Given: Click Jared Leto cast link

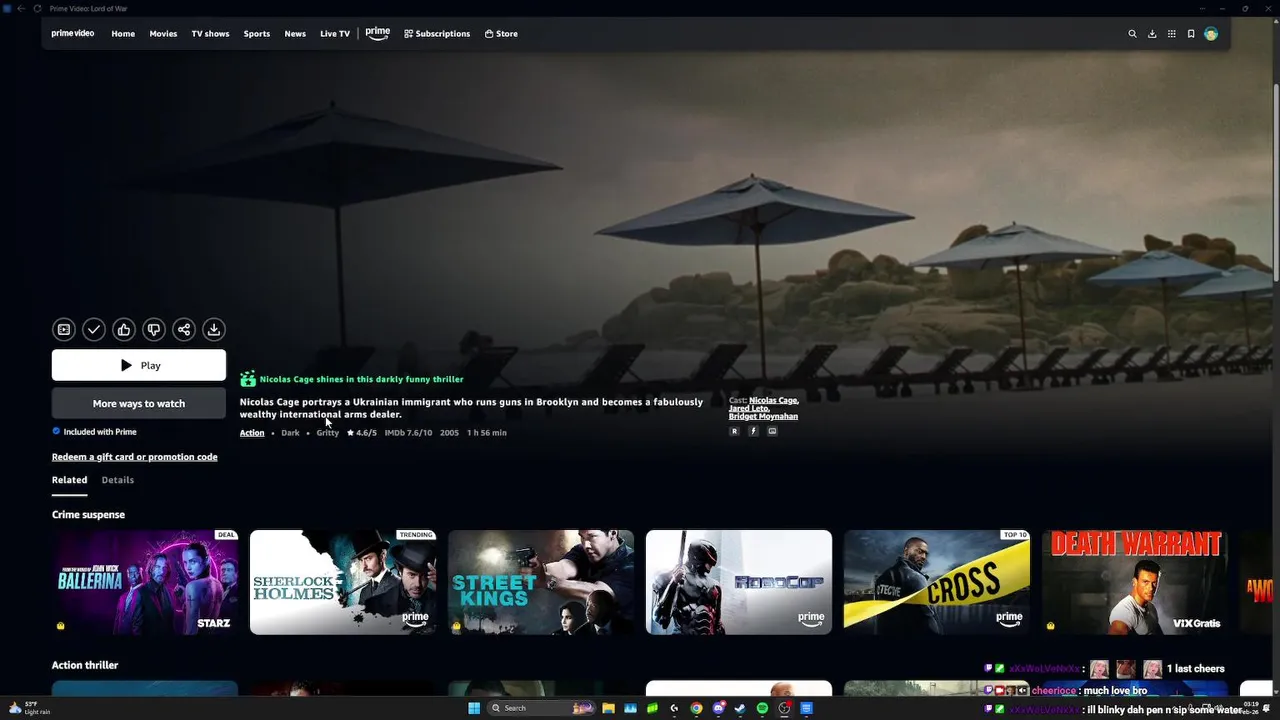Looking at the screenshot, I should [749, 408].
